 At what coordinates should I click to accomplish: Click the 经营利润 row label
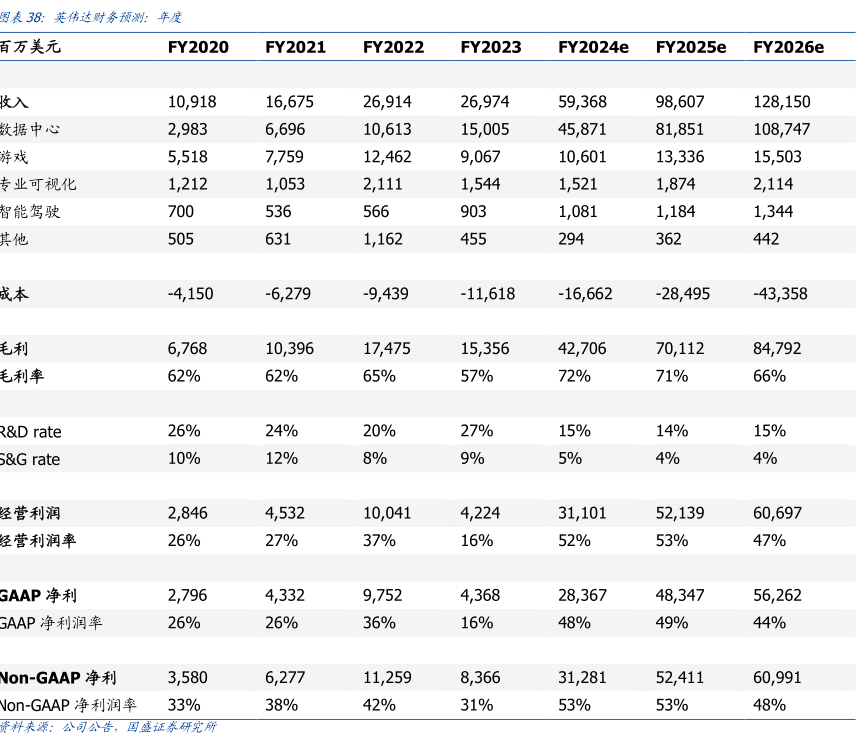30,513
